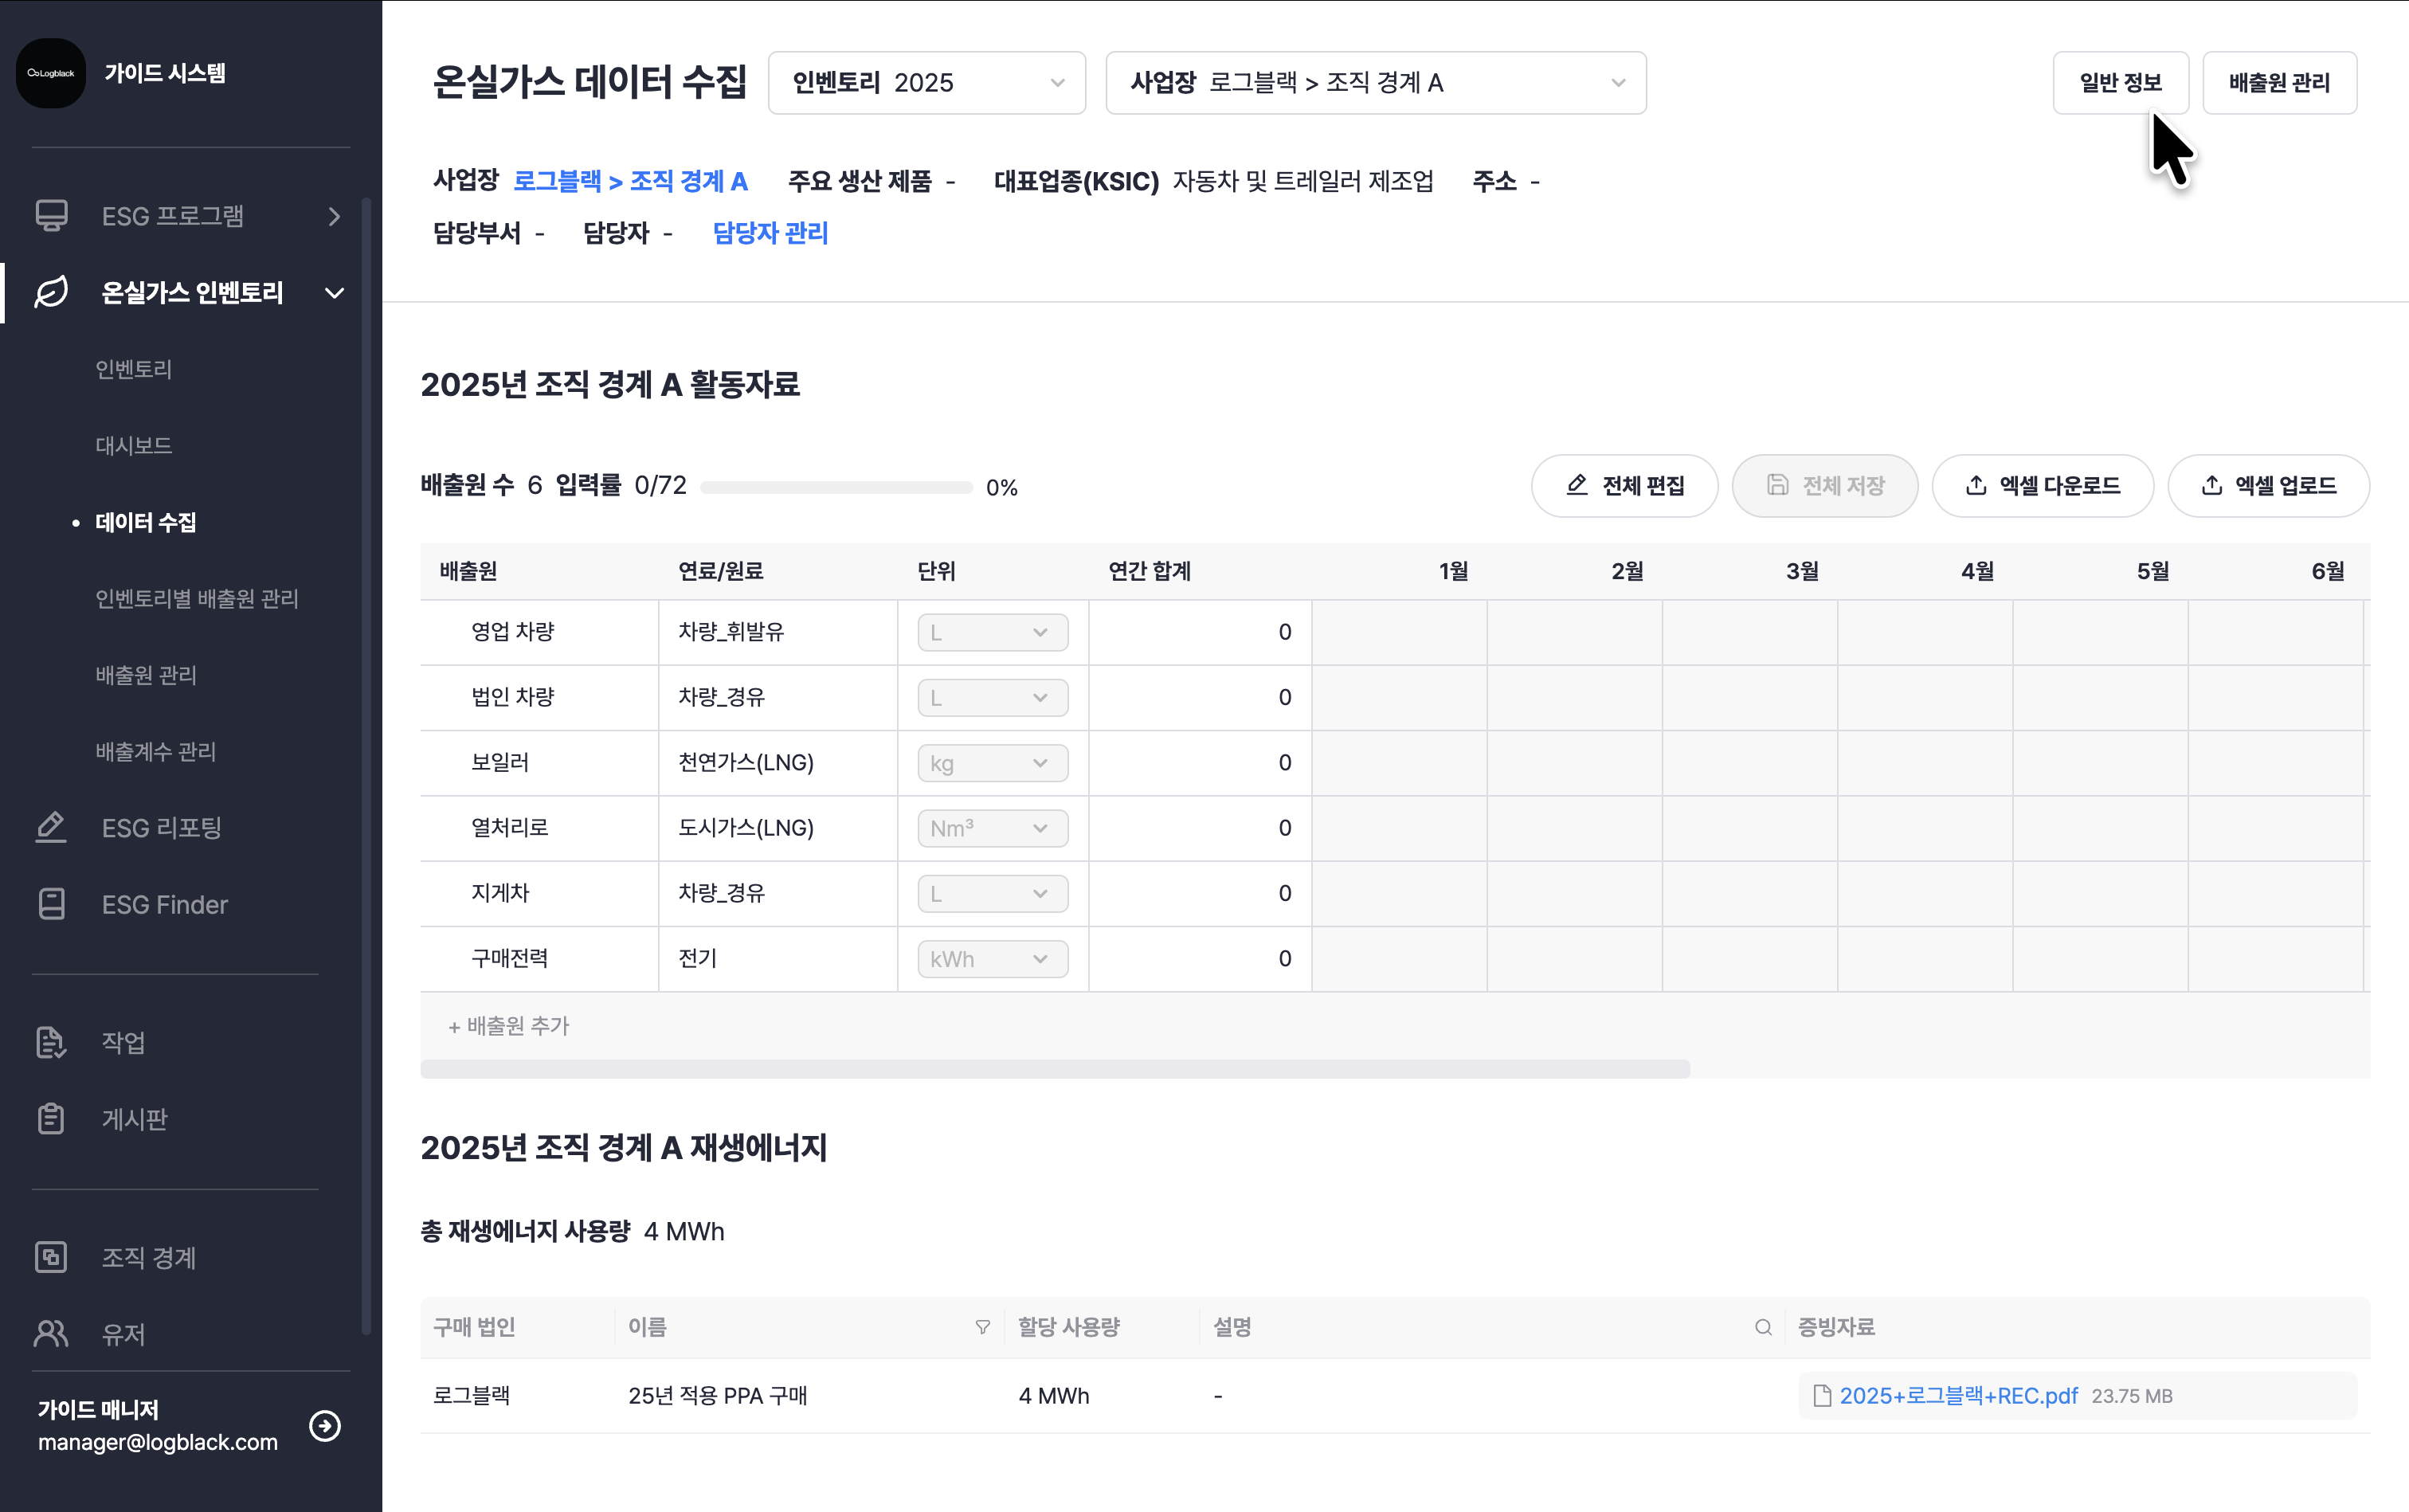Click the ESG Finder book icon

click(x=51, y=904)
